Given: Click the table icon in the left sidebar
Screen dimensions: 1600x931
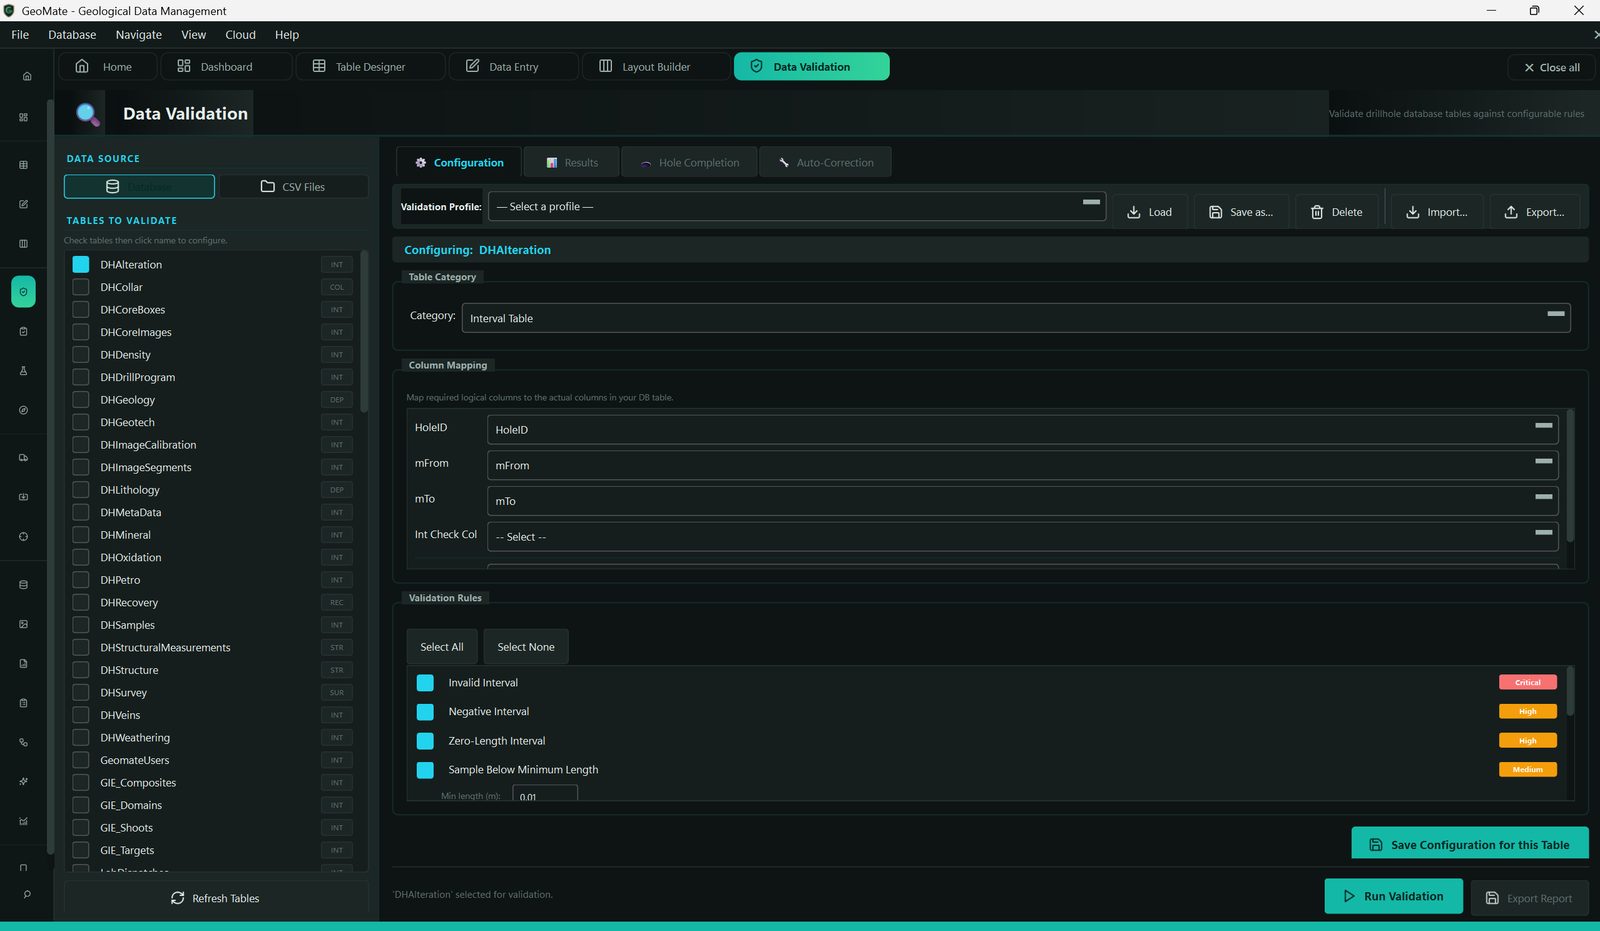Looking at the screenshot, I should pos(23,165).
